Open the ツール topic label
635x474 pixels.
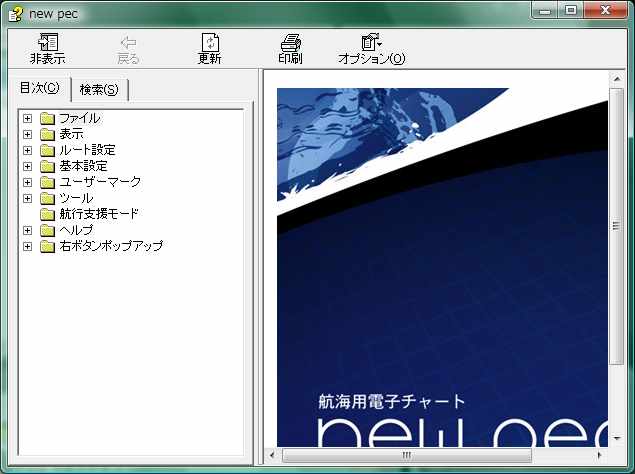(x=76, y=198)
